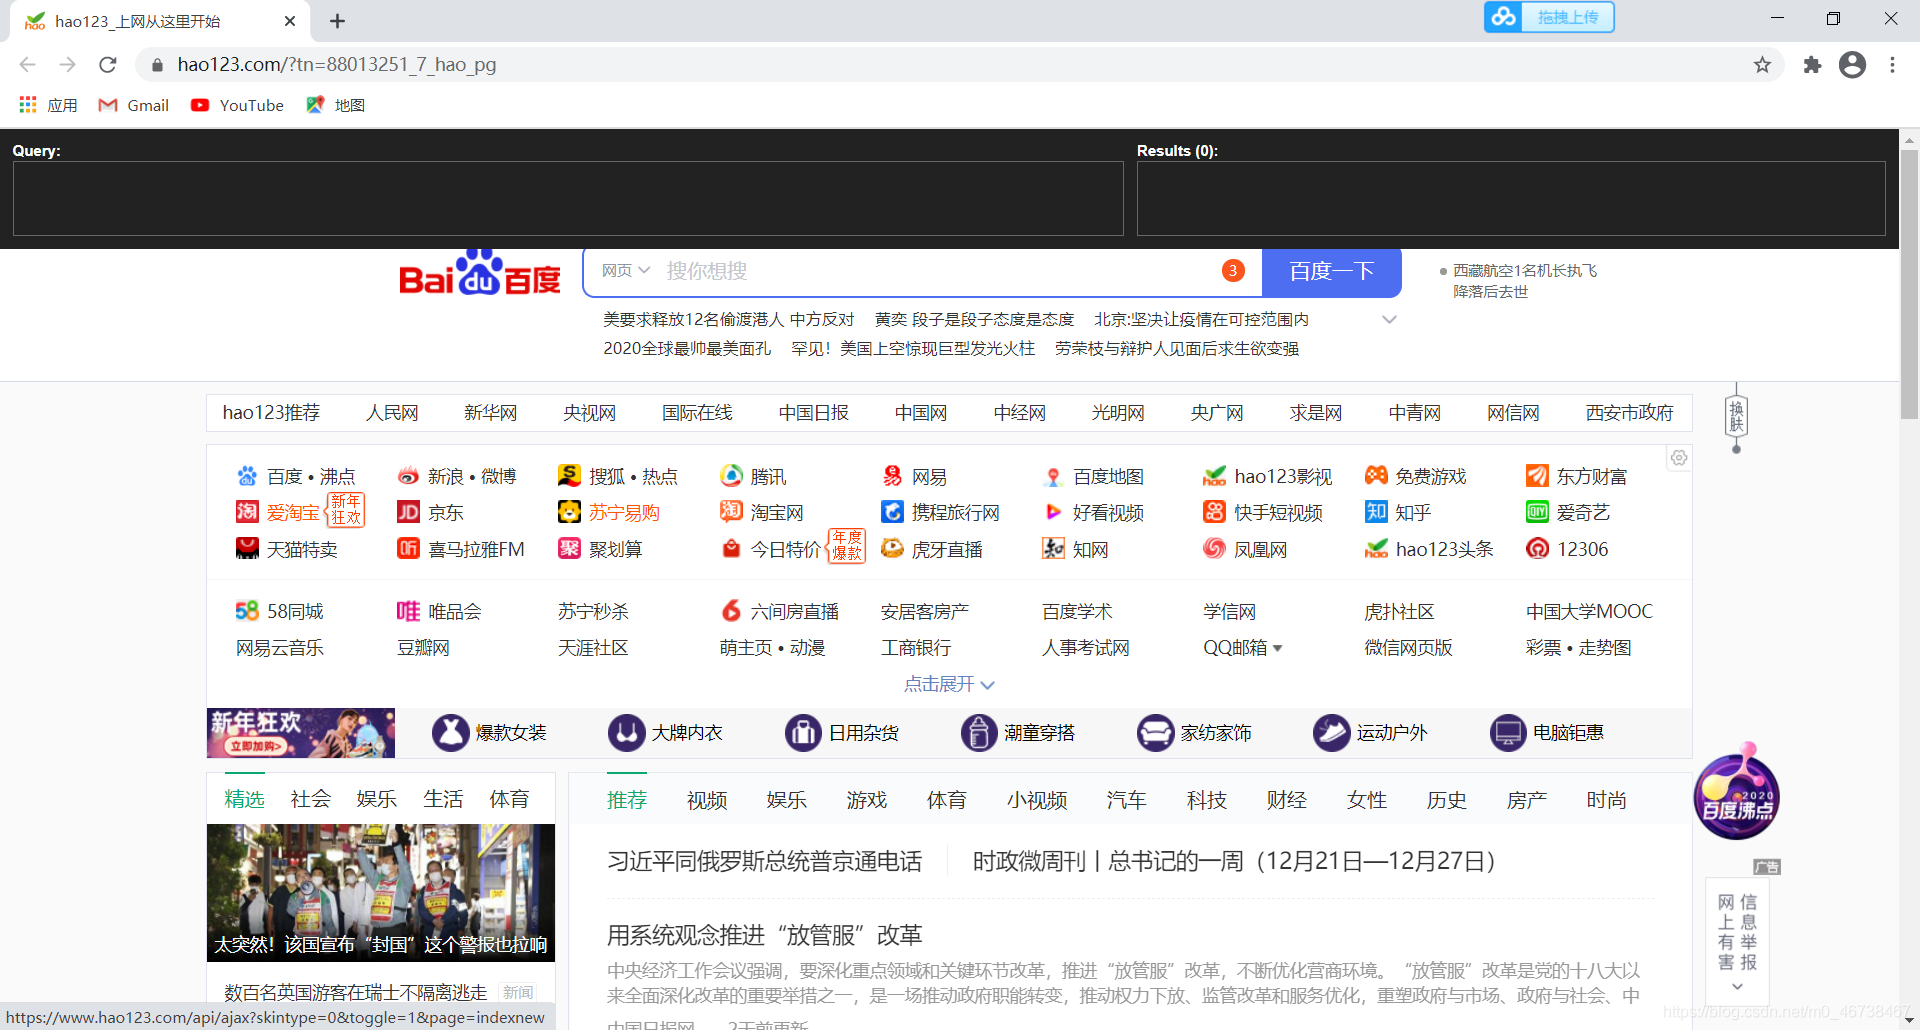
Task: Open the site-grid settings gear icon
Action: pos(1679,458)
